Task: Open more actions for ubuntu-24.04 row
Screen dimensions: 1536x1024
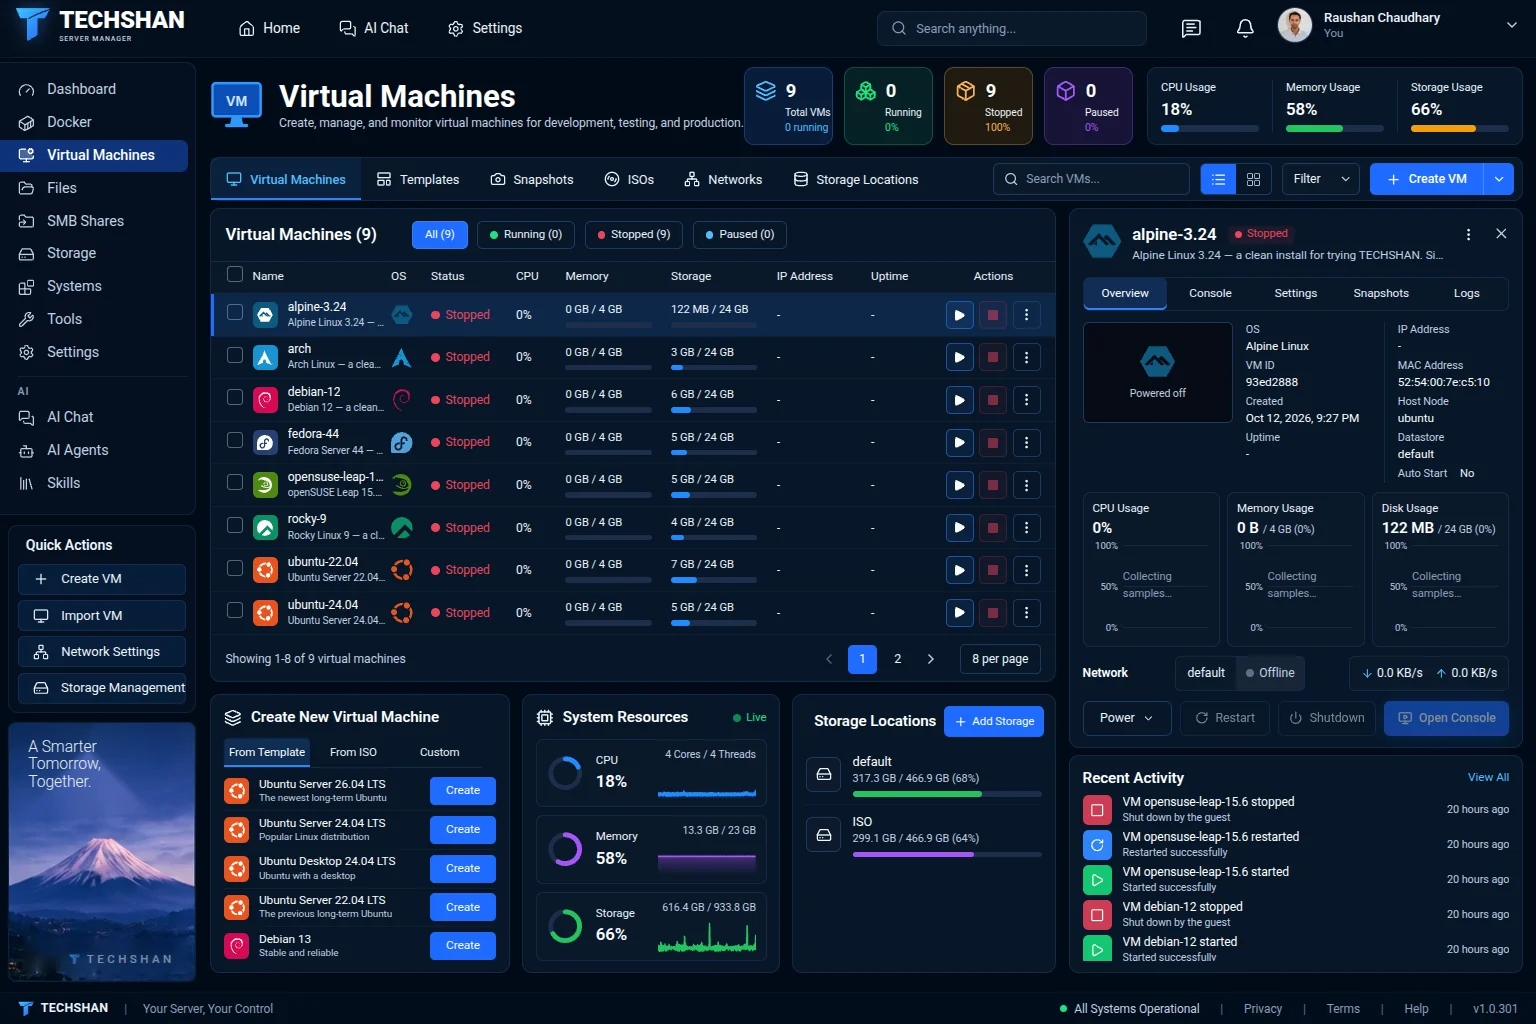Action: tap(1026, 612)
